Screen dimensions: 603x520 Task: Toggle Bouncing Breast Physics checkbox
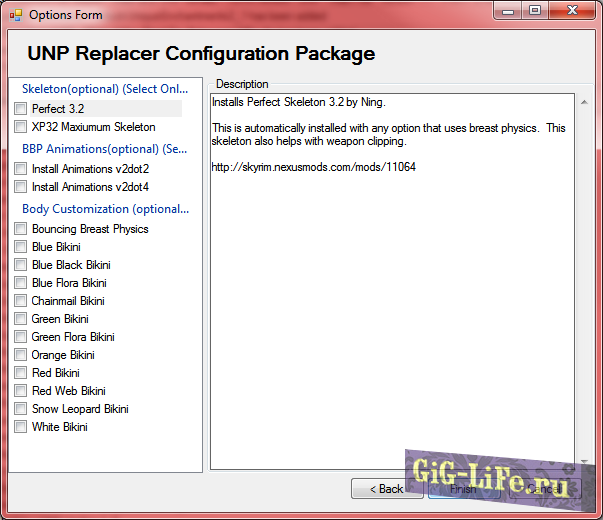pyautogui.click(x=21, y=229)
